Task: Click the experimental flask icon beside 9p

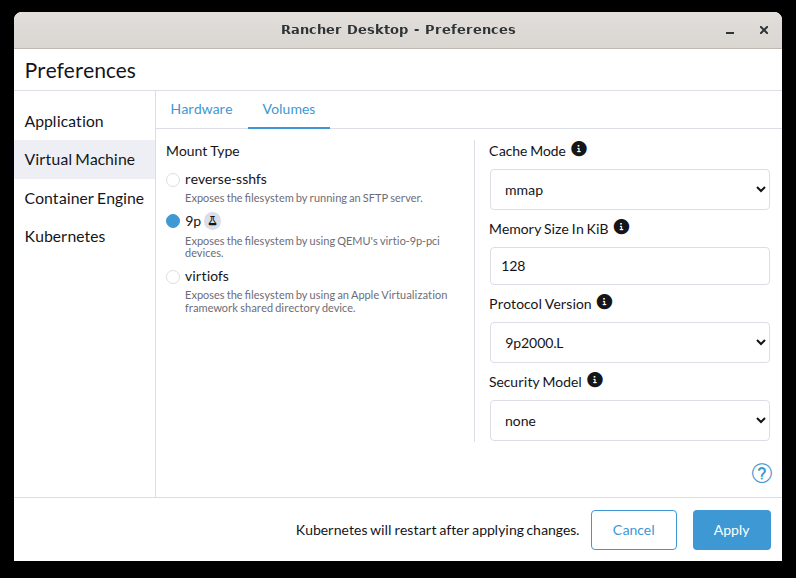Action: click(x=212, y=221)
